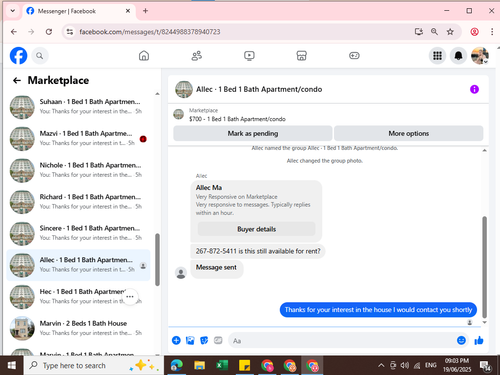Bookmark this page with the star
This screenshot has height=375, width=500.
pyautogui.click(x=450, y=32)
